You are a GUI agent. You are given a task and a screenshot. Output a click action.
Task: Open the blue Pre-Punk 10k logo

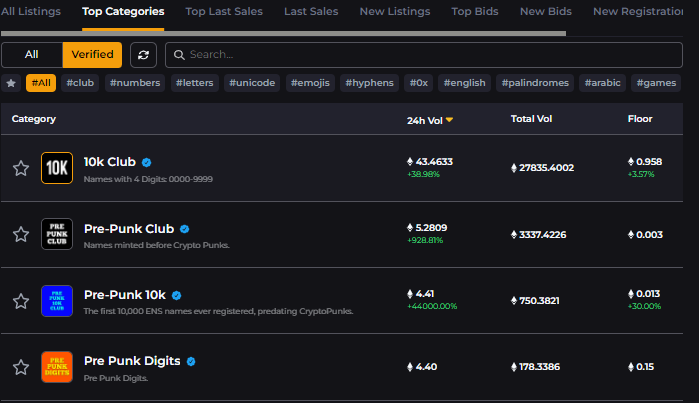point(57,301)
